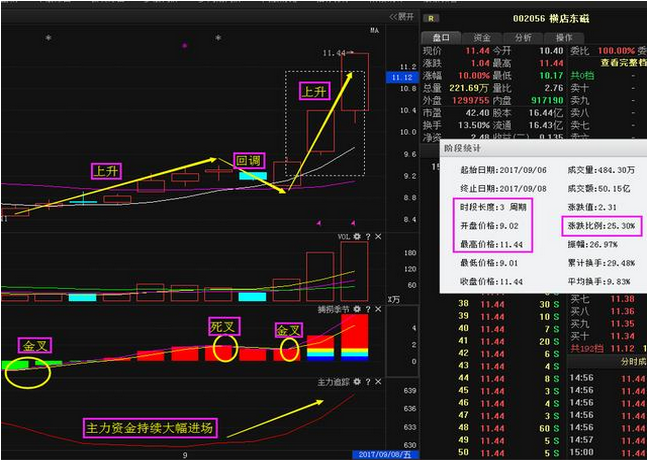
Task: Open the 操作 tab
Action: pyautogui.click(x=564, y=38)
